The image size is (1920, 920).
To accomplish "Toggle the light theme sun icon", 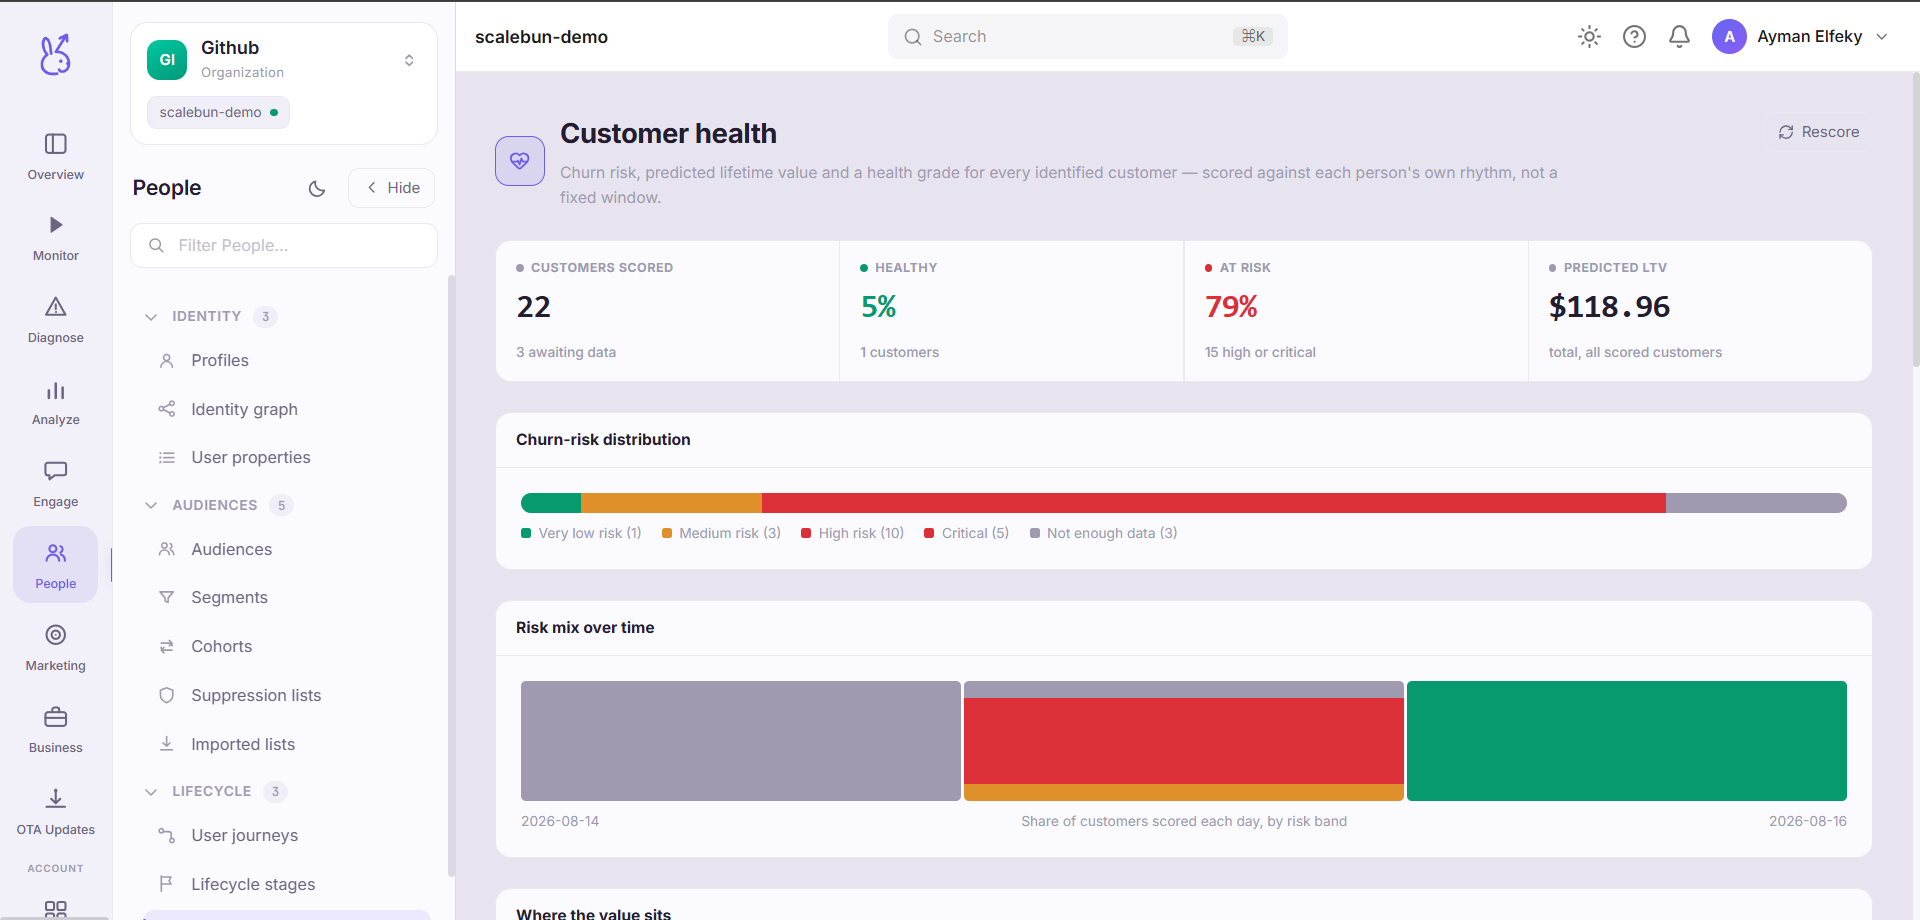I will click(1589, 37).
